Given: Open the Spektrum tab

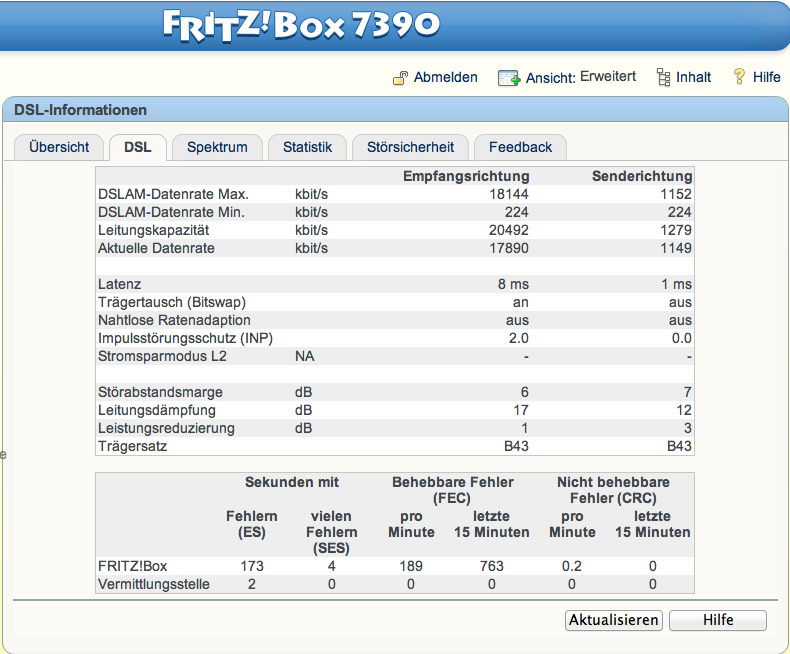Looking at the screenshot, I should 217,147.
